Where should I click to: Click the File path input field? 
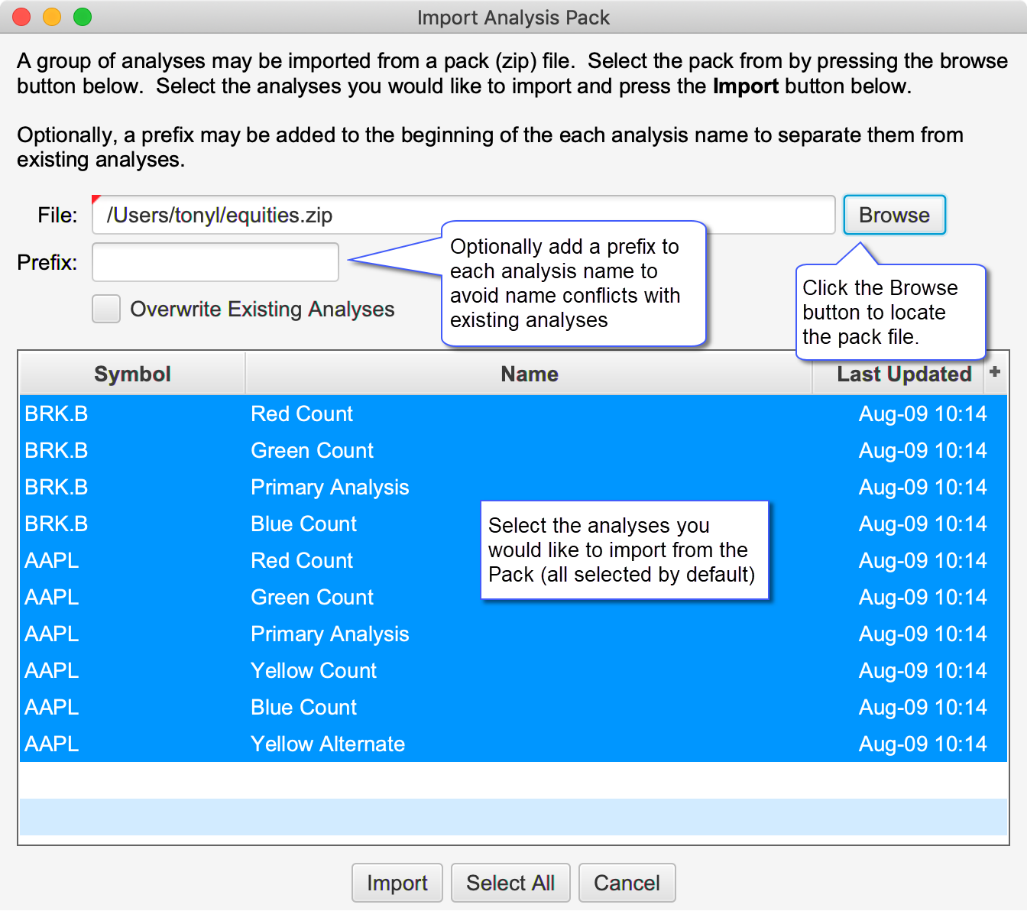pos(463,215)
